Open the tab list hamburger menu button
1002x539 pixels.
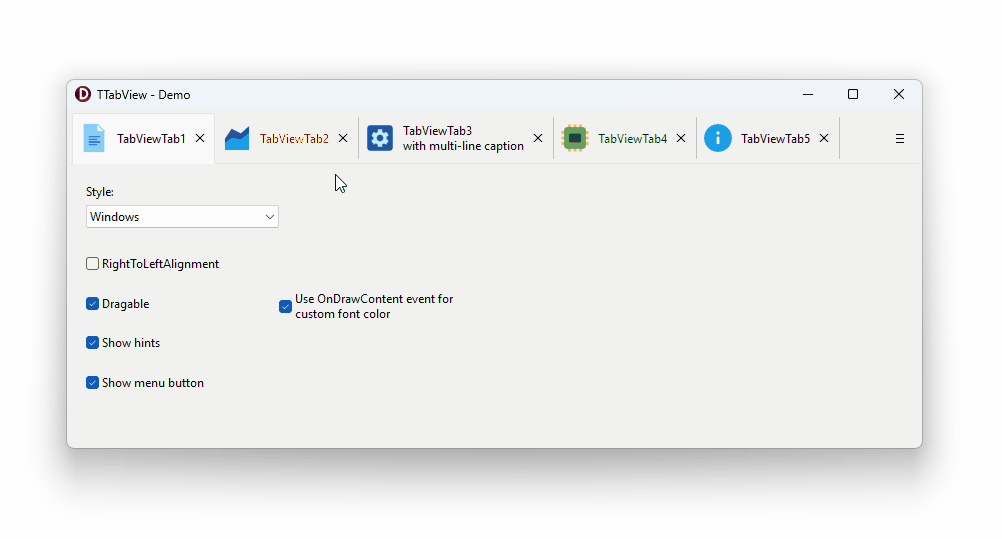900,139
